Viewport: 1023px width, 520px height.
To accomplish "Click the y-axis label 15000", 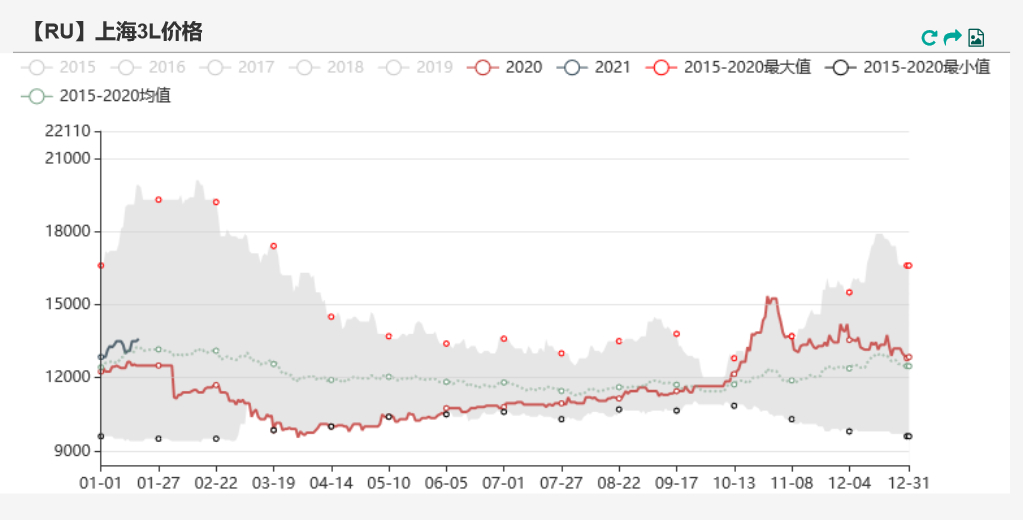I will (67, 305).
